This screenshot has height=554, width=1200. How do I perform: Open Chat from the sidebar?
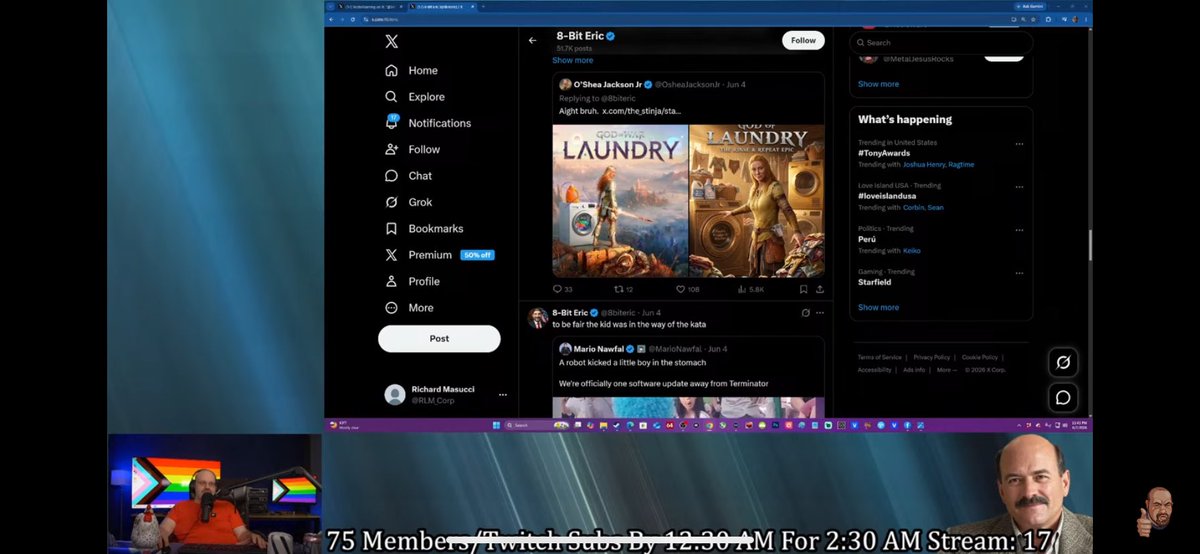[409, 175]
